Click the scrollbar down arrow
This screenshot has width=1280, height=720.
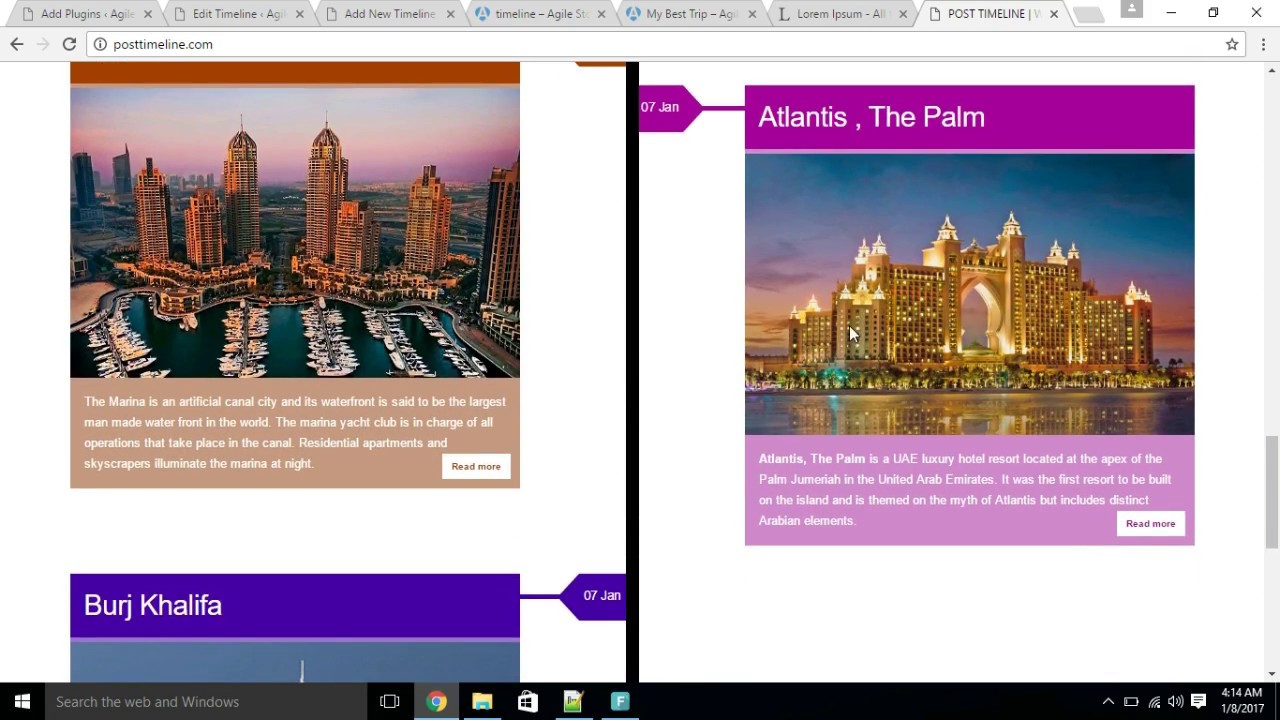1272,674
